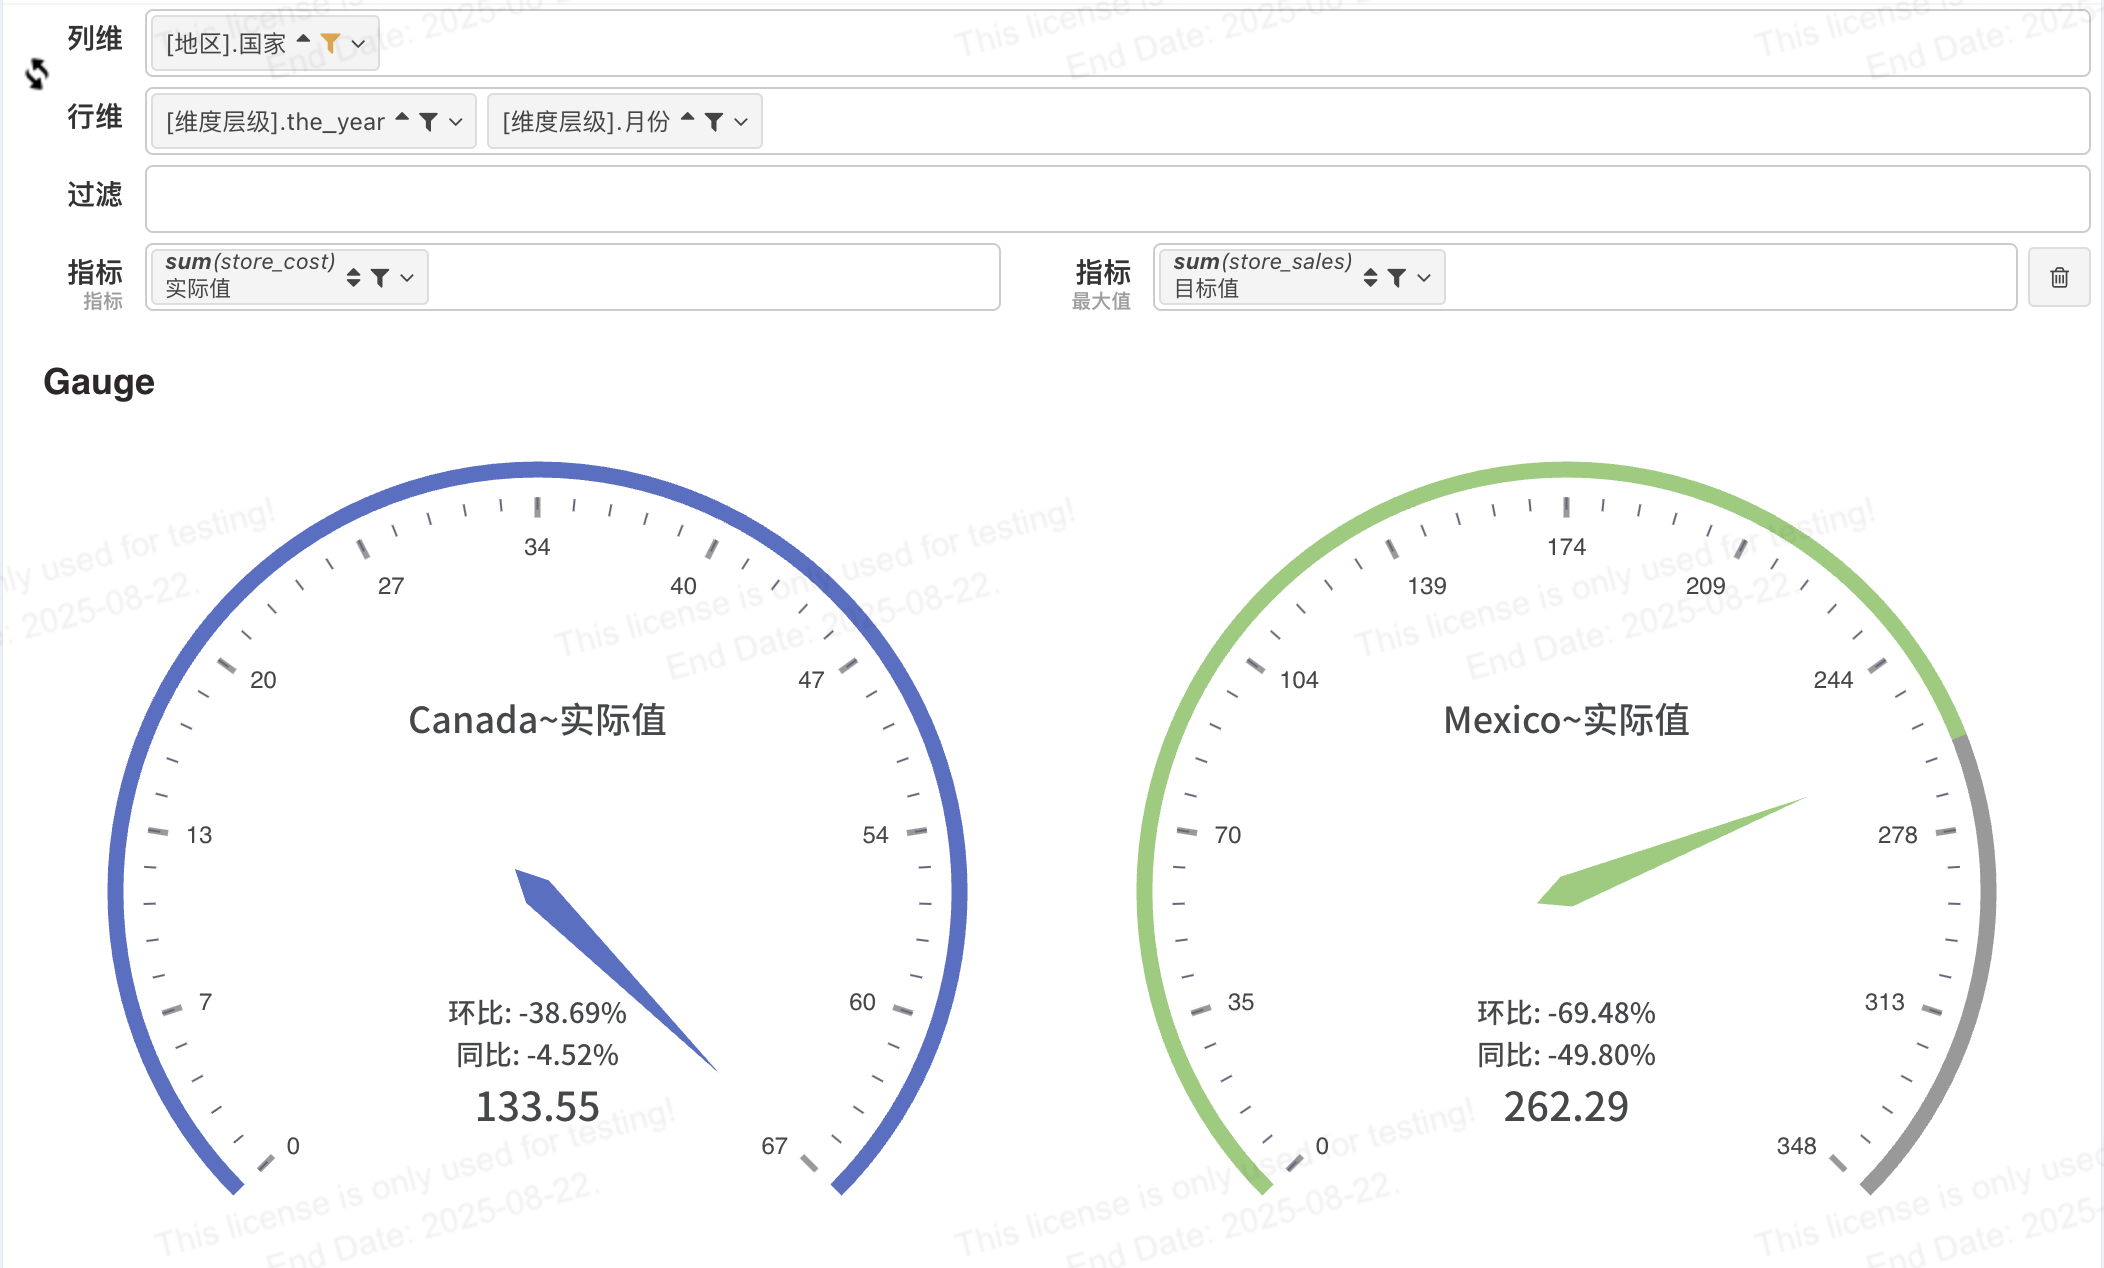This screenshot has height=1268, width=2104.
Task: Sort the the_year row dimension
Action: point(402,118)
